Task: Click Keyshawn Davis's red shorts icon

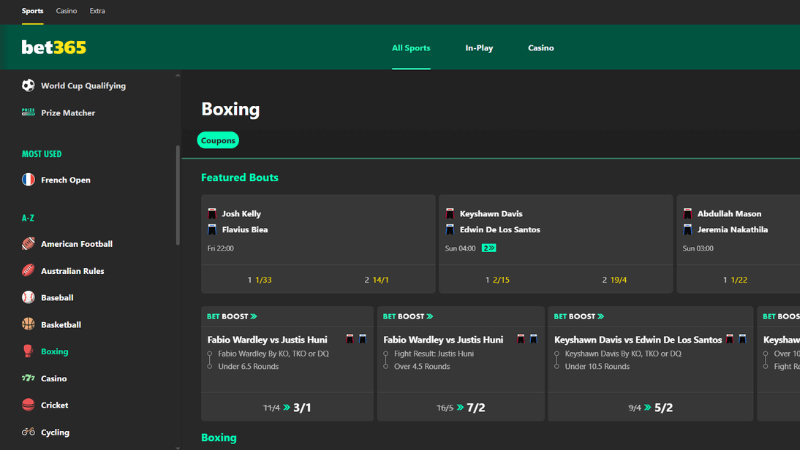Action: 450,213
